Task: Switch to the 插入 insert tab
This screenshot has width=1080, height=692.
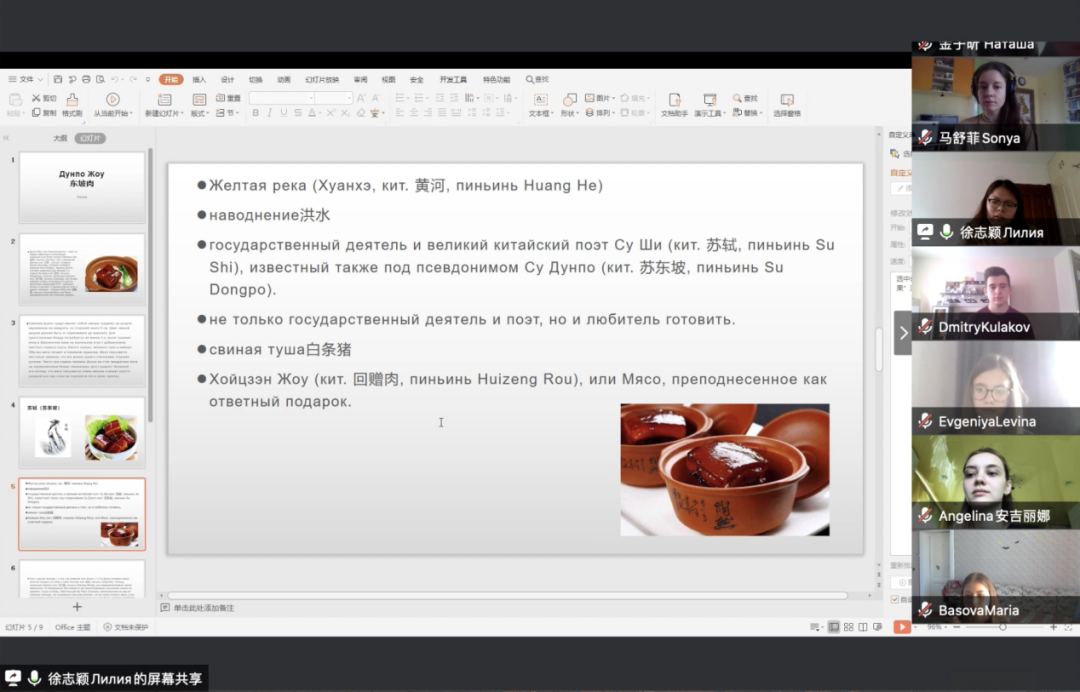Action: pyautogui.click(x=199, y=79)
